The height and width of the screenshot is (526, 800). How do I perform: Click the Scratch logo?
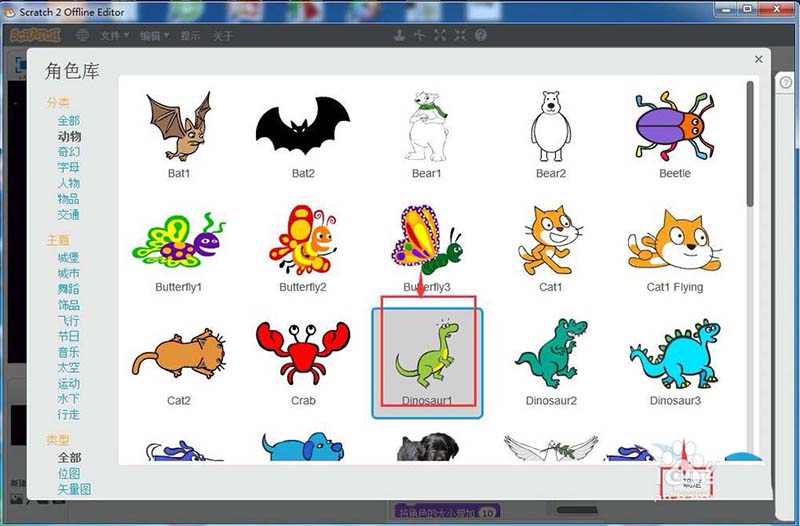coord(35,35)
